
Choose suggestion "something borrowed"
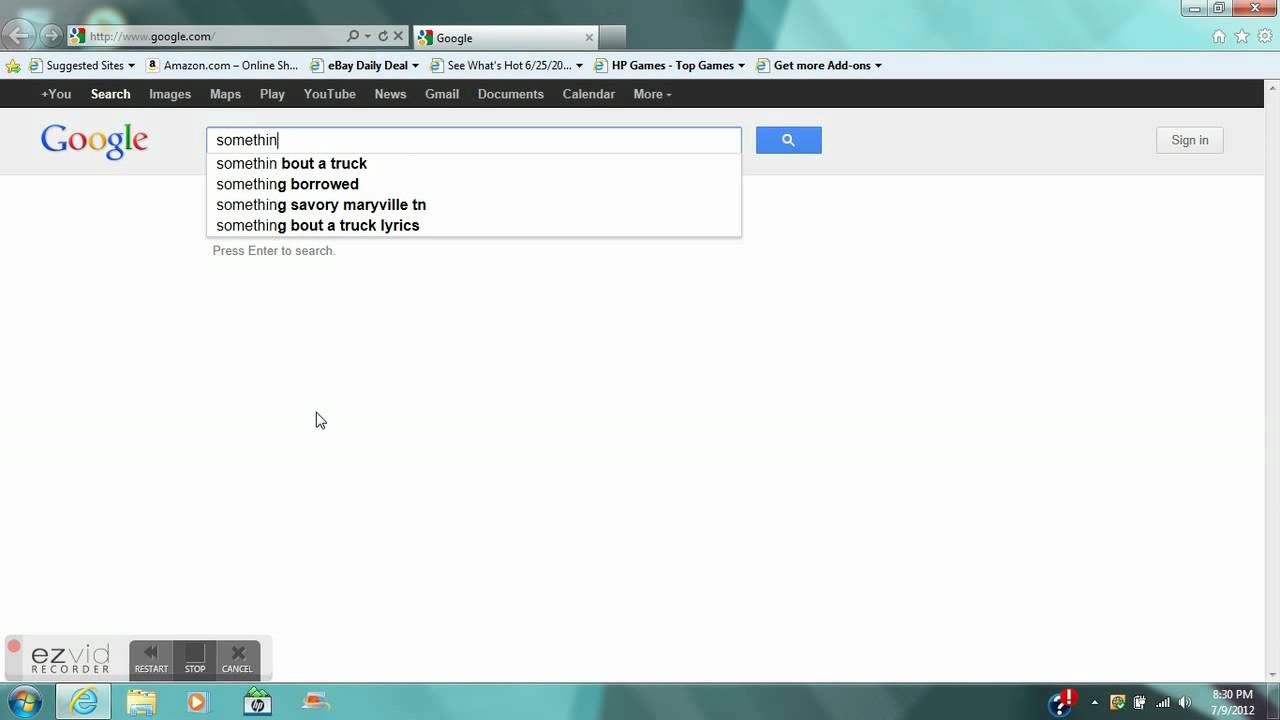[x=474, y=184]
